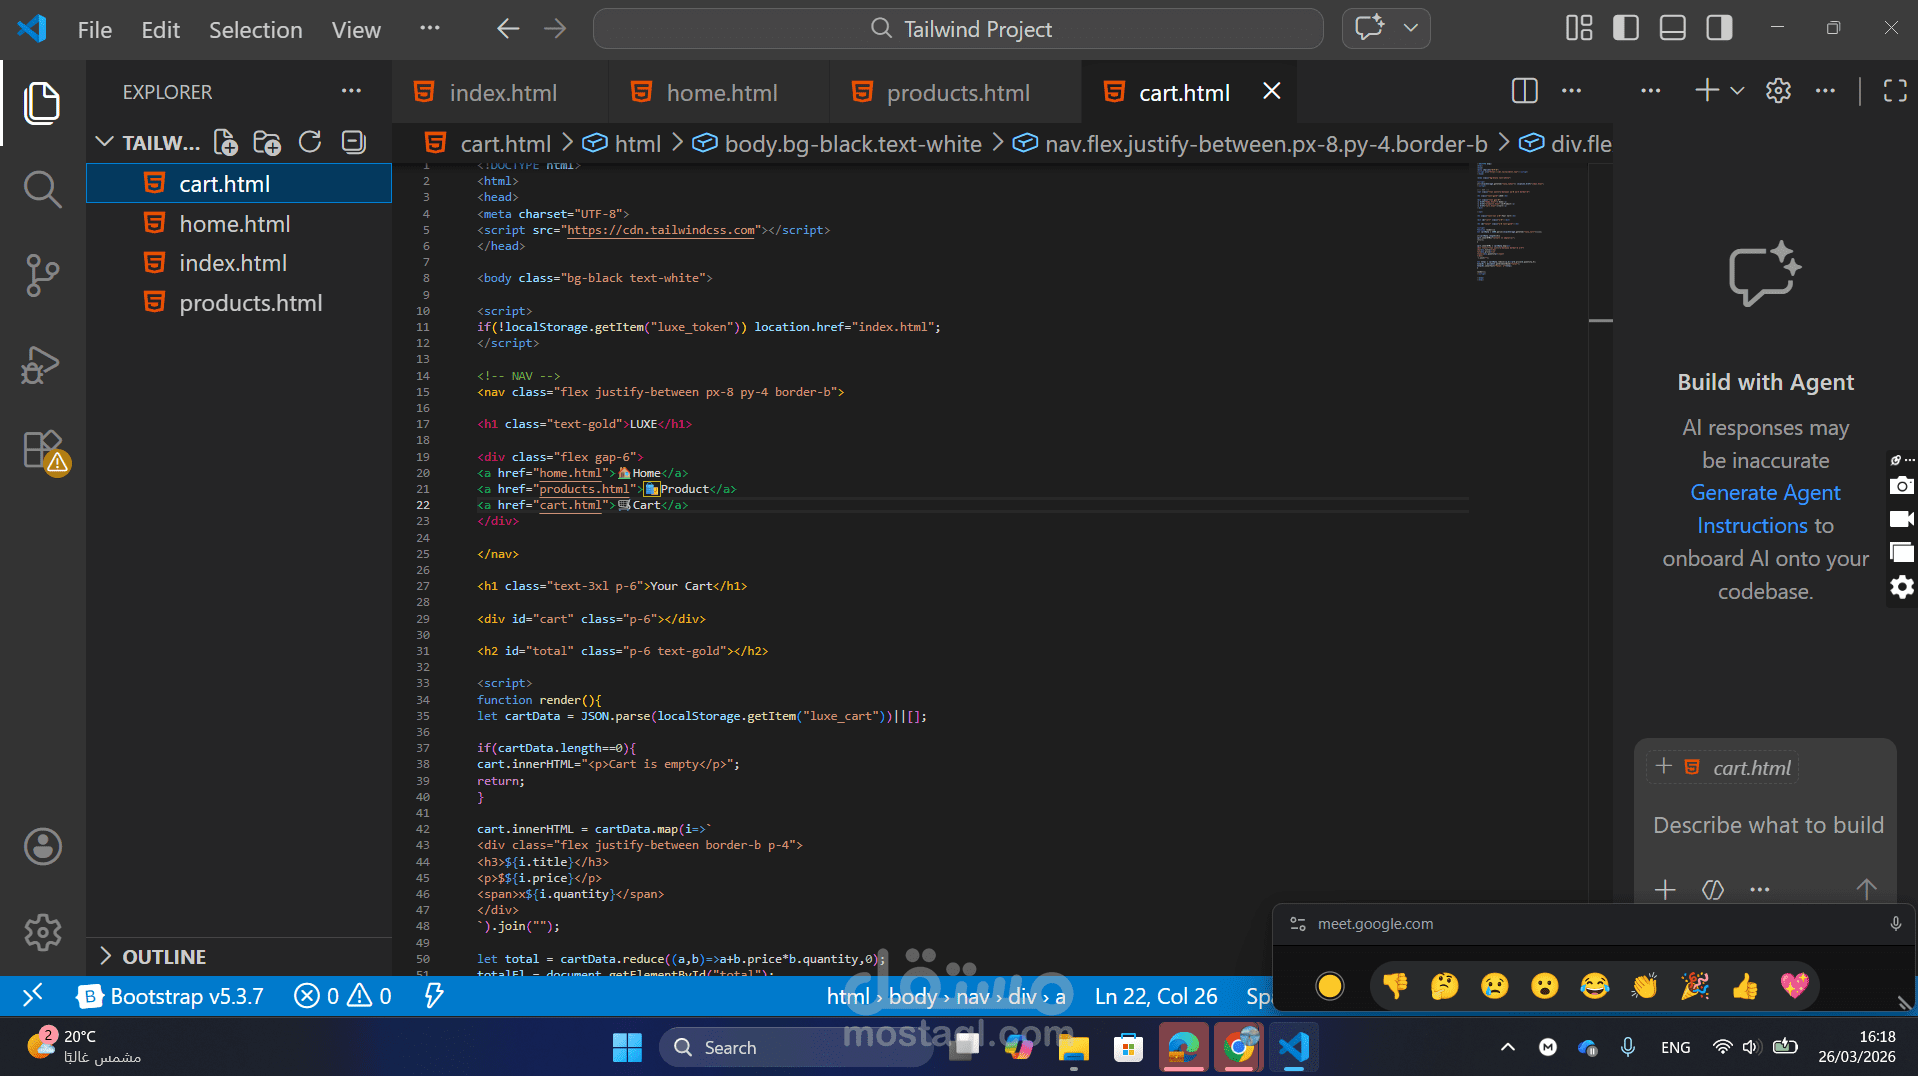Click the lightning bolt icon in status bar
Viewport: 1918px width, 1076px height.
[434, 996]
